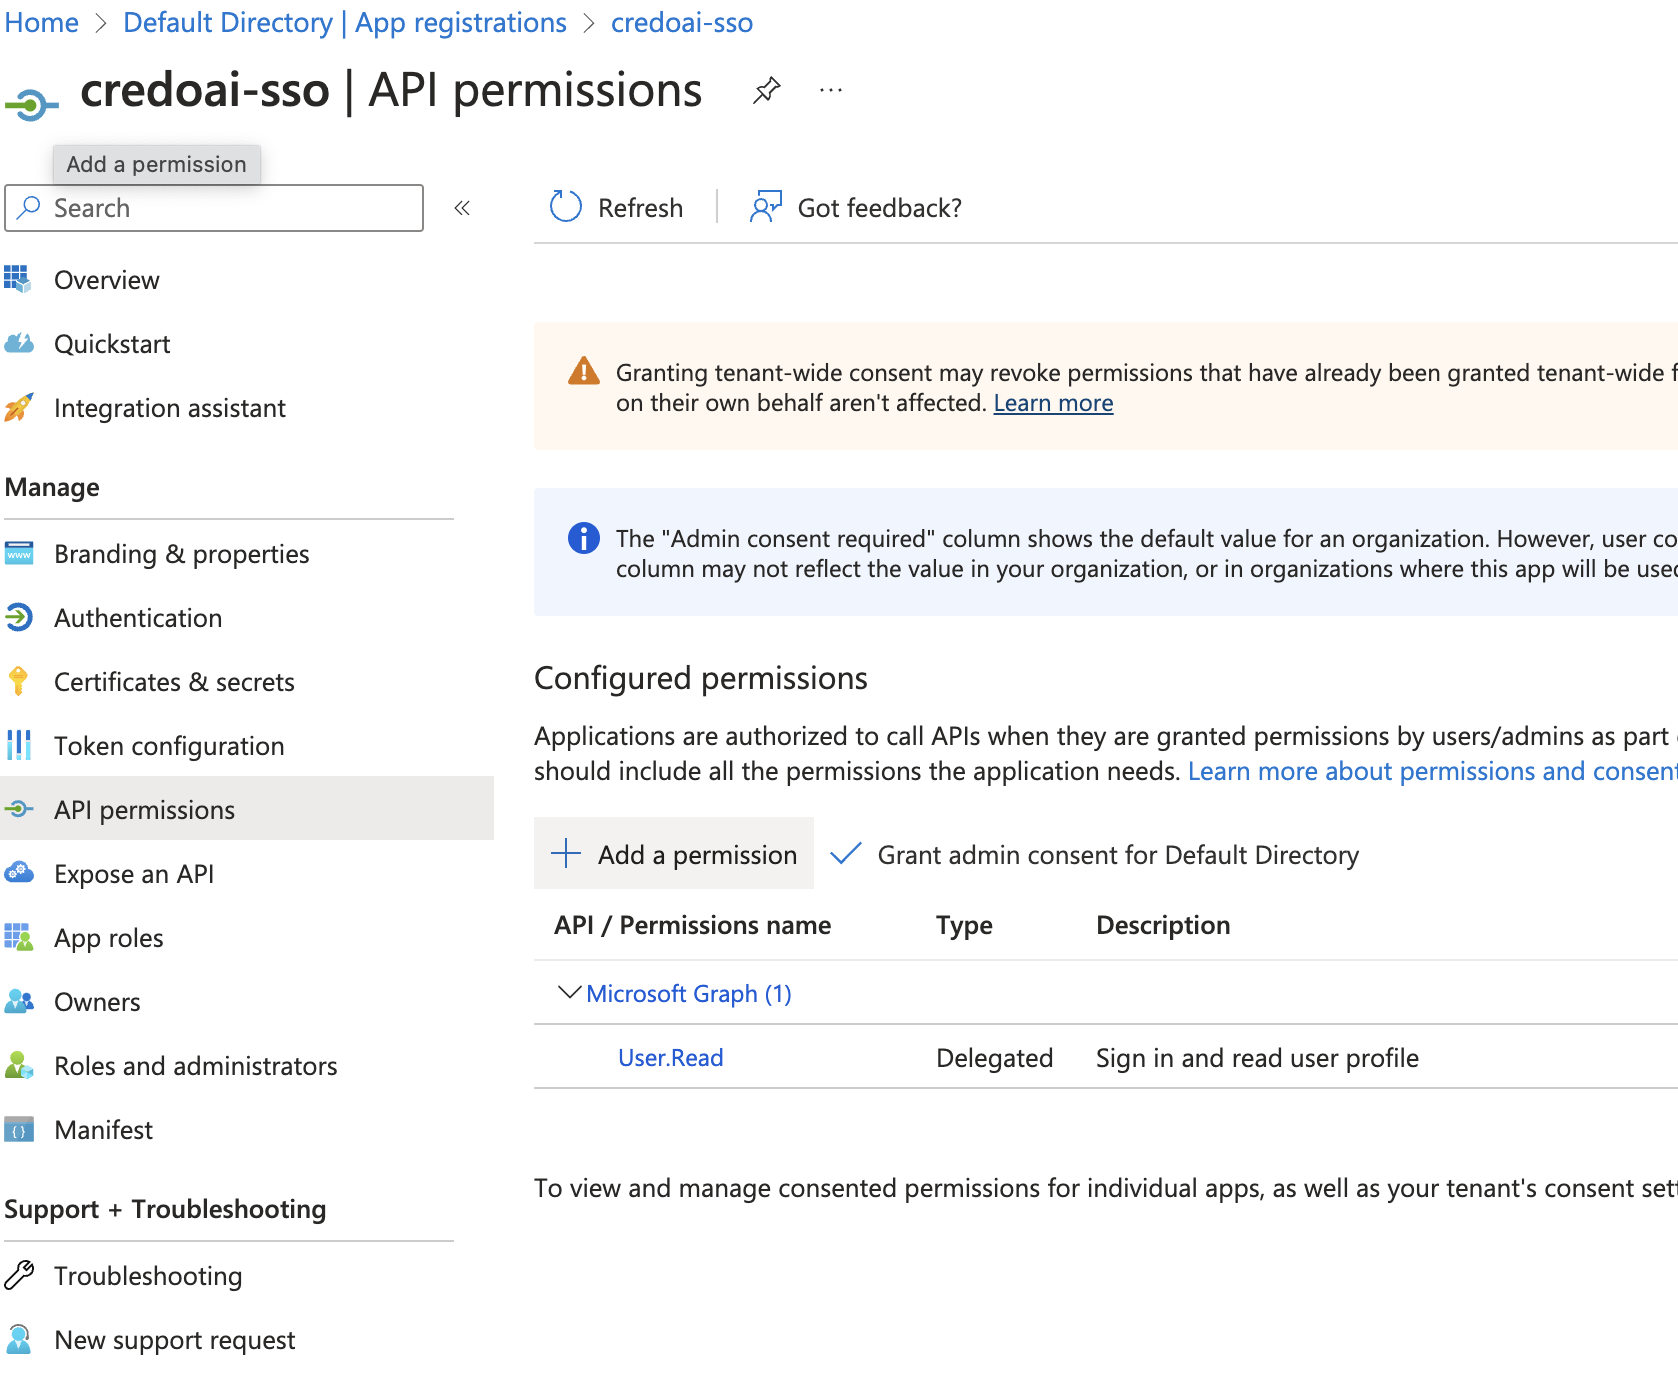Screen dimensions: 1678x1386
Task: Click the Refresh circular arrow icon
Action: 565,207
